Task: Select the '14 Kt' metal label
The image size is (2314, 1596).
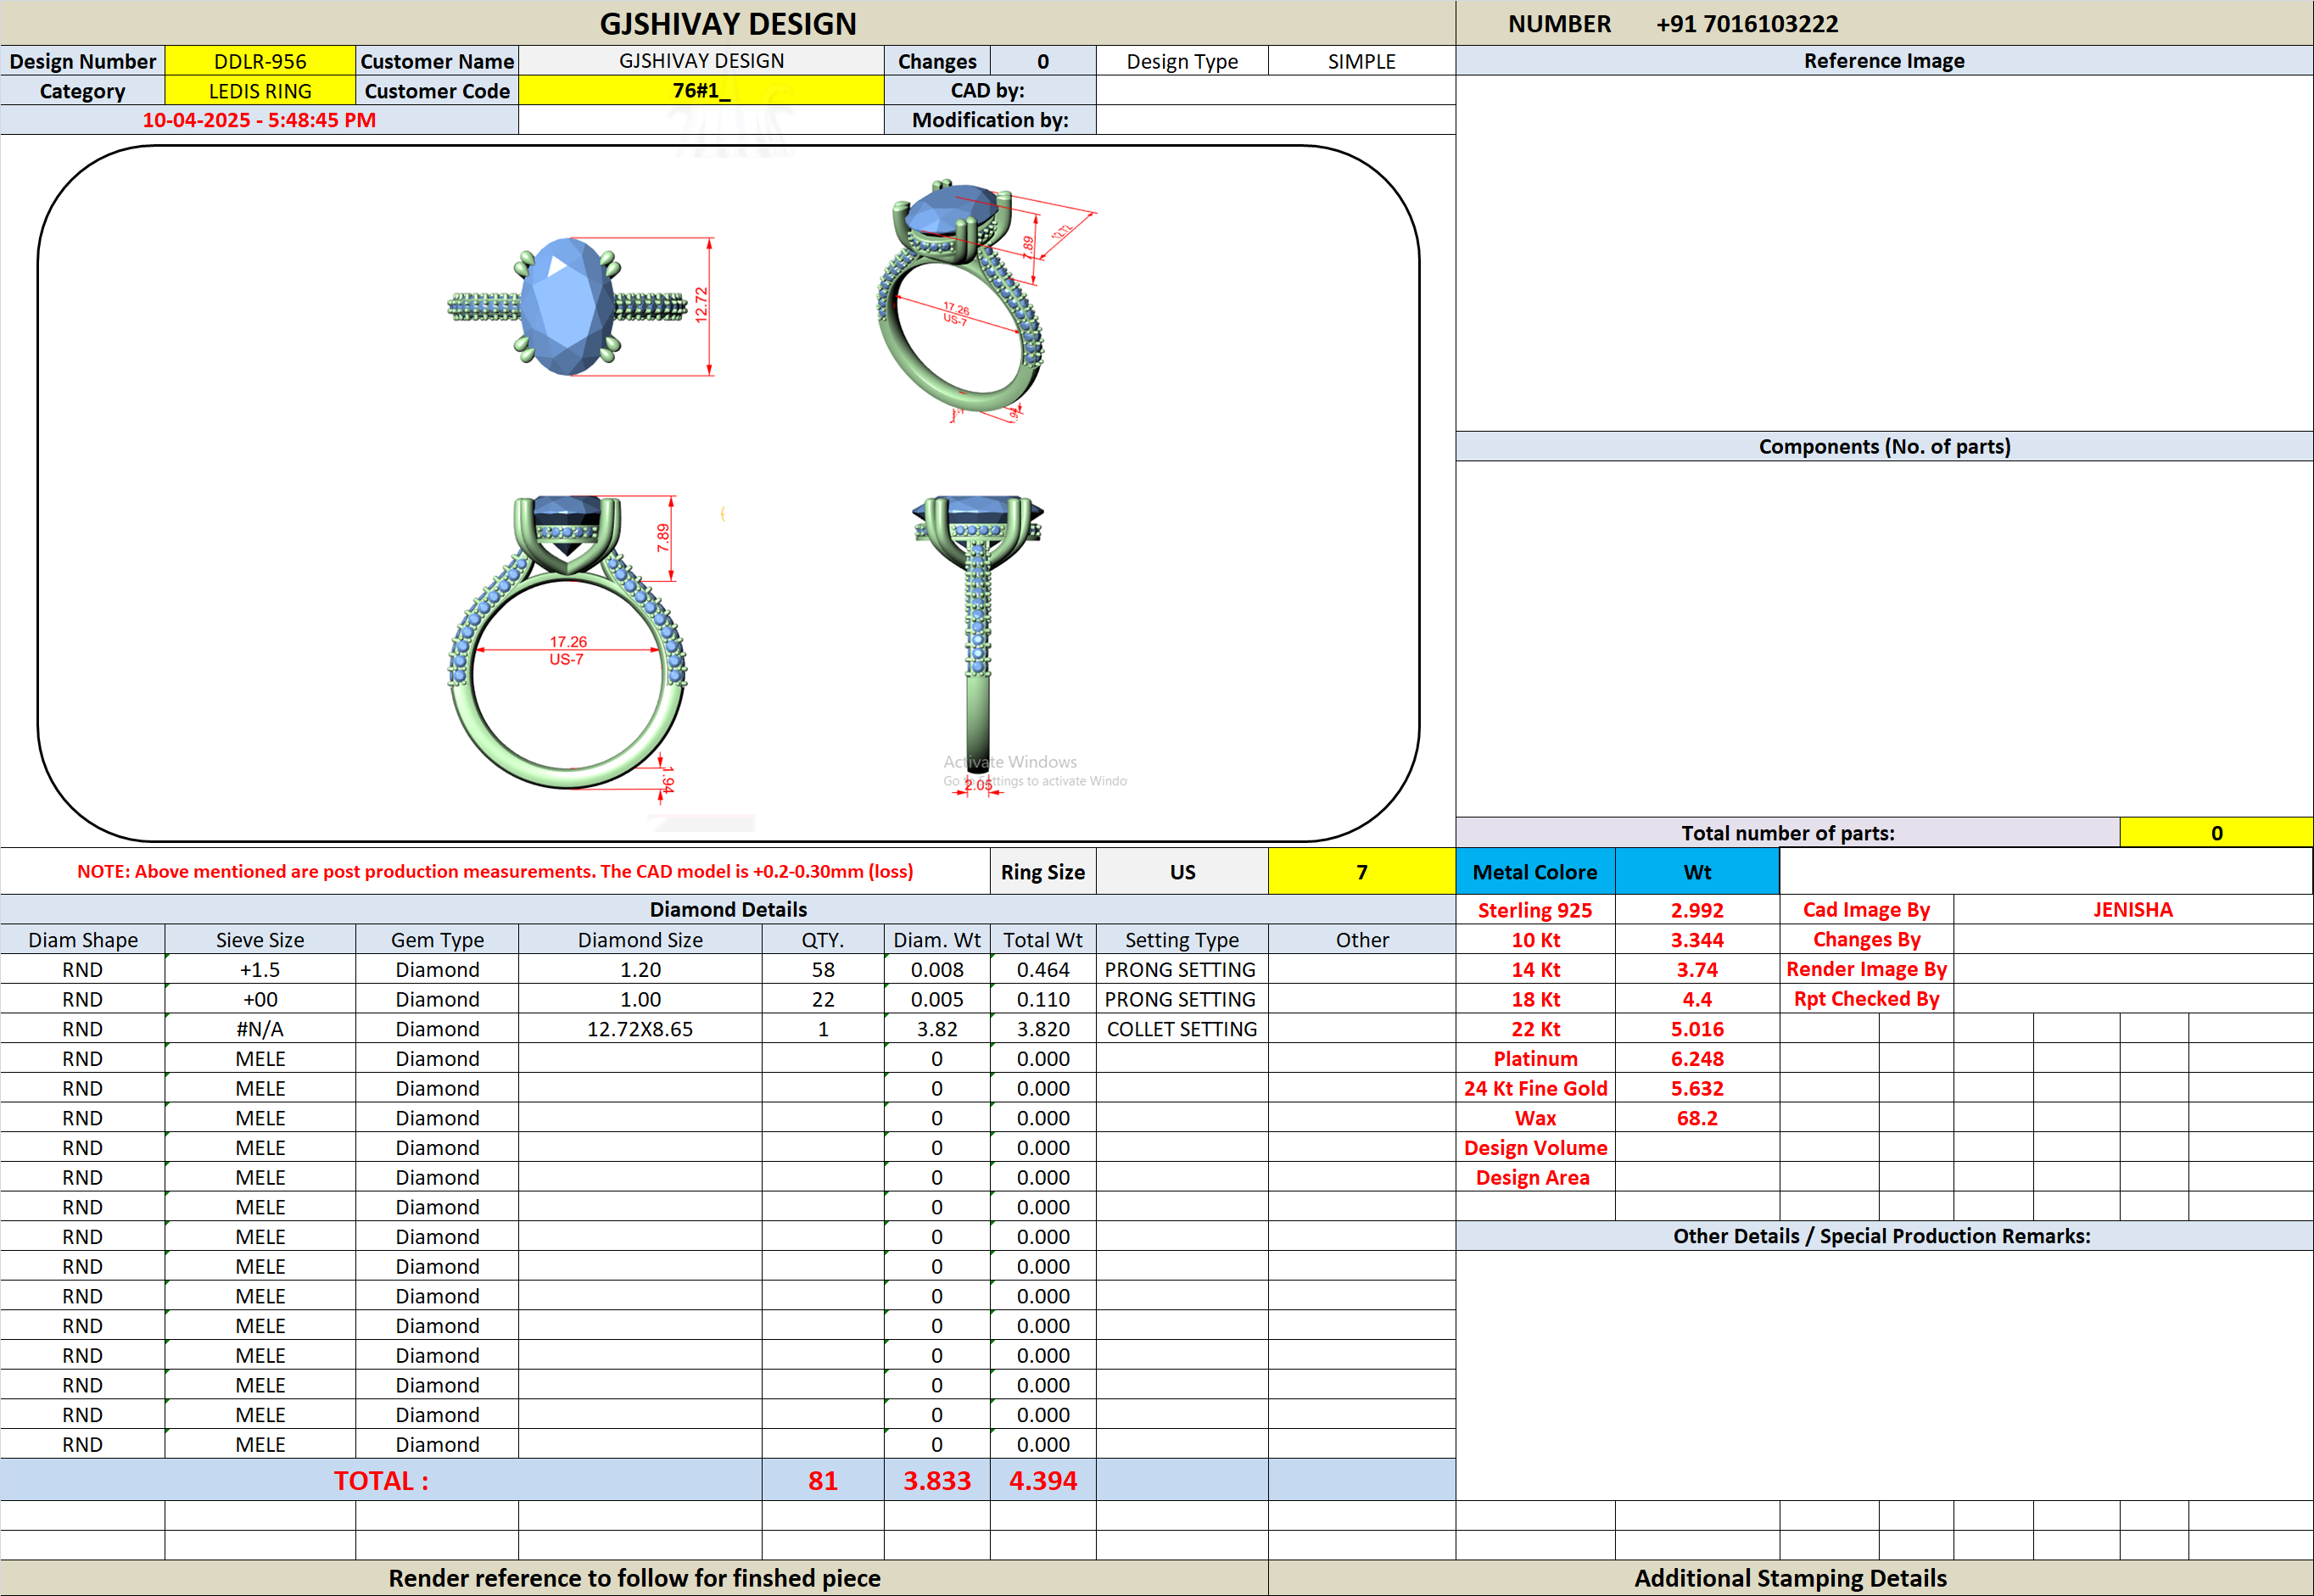Action: (1535, 970)
